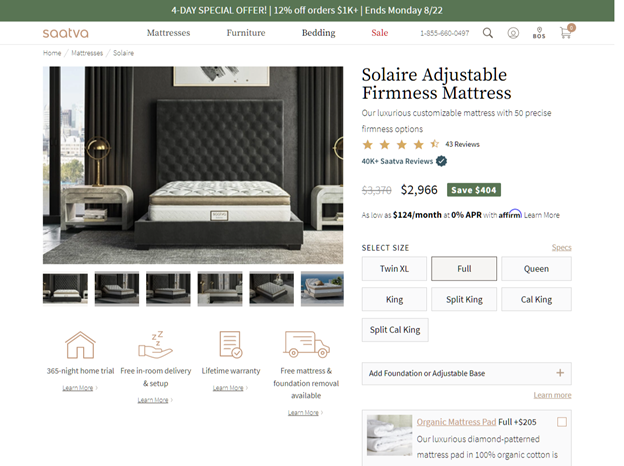Image resolution: width=624 pixels, height=466 pixels.
Task: Click the Organic Mattress Pad link
Action: click(456, 422)
